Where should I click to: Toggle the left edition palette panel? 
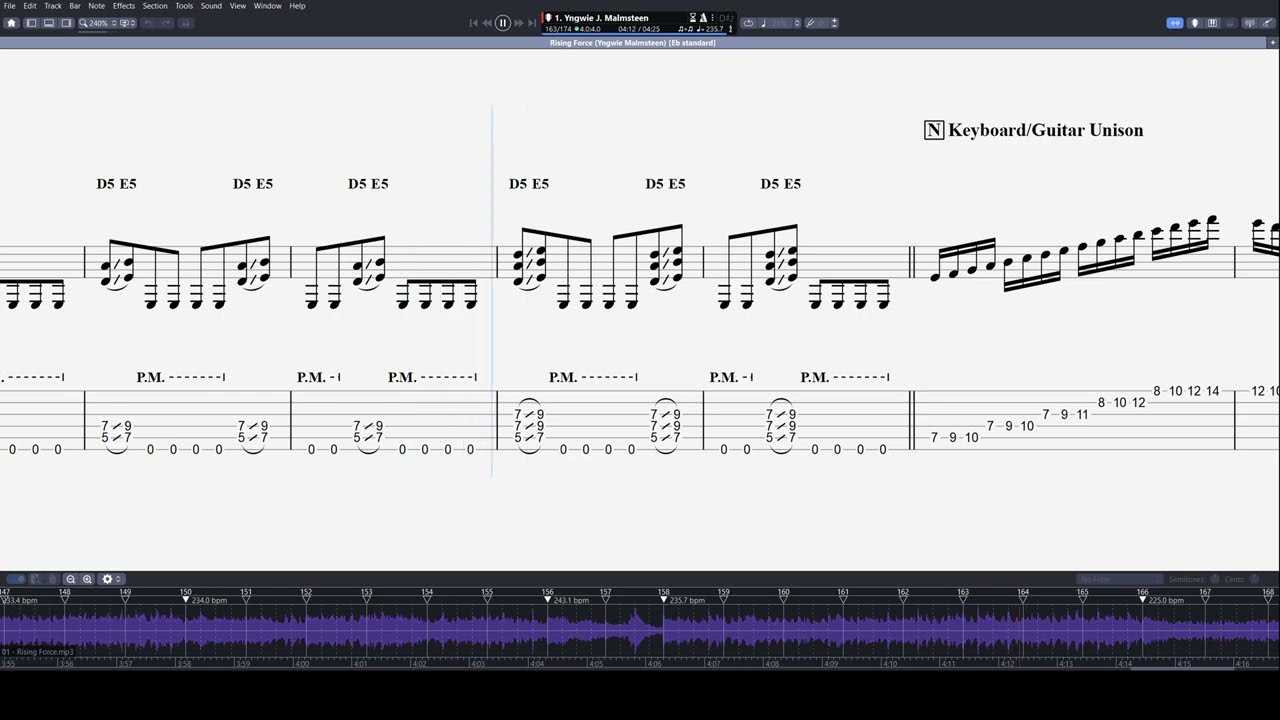[x=31, y=23]
